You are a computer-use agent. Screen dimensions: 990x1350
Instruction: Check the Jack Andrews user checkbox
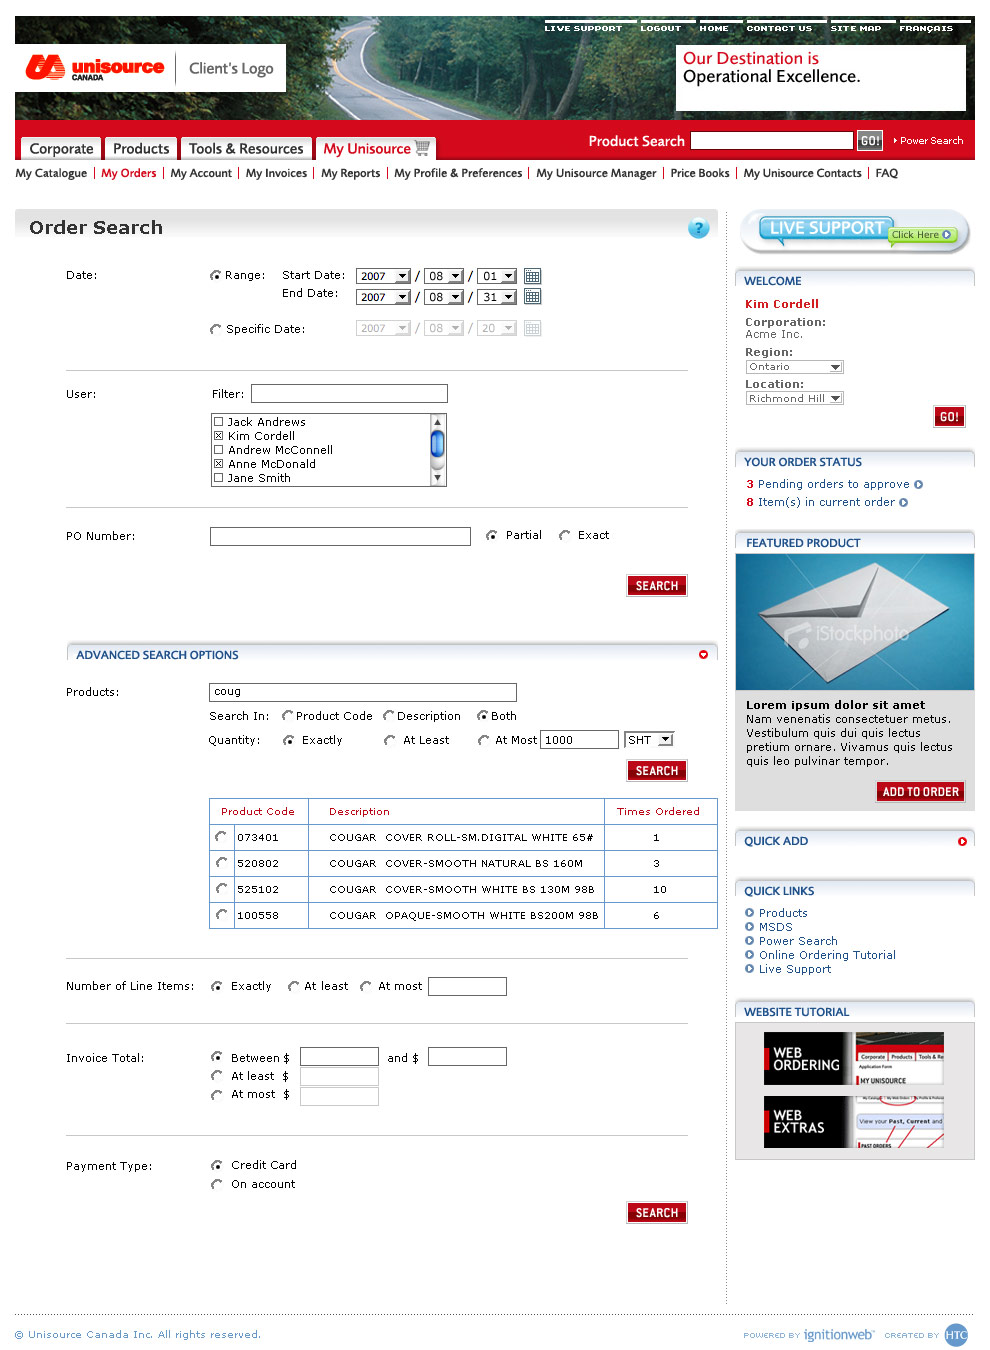pyautogui.click(x=218, y=422)
